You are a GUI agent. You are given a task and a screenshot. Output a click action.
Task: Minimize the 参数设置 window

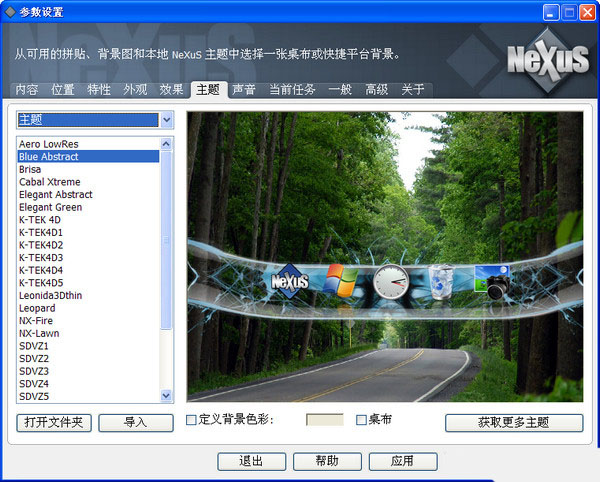(551, 13)
